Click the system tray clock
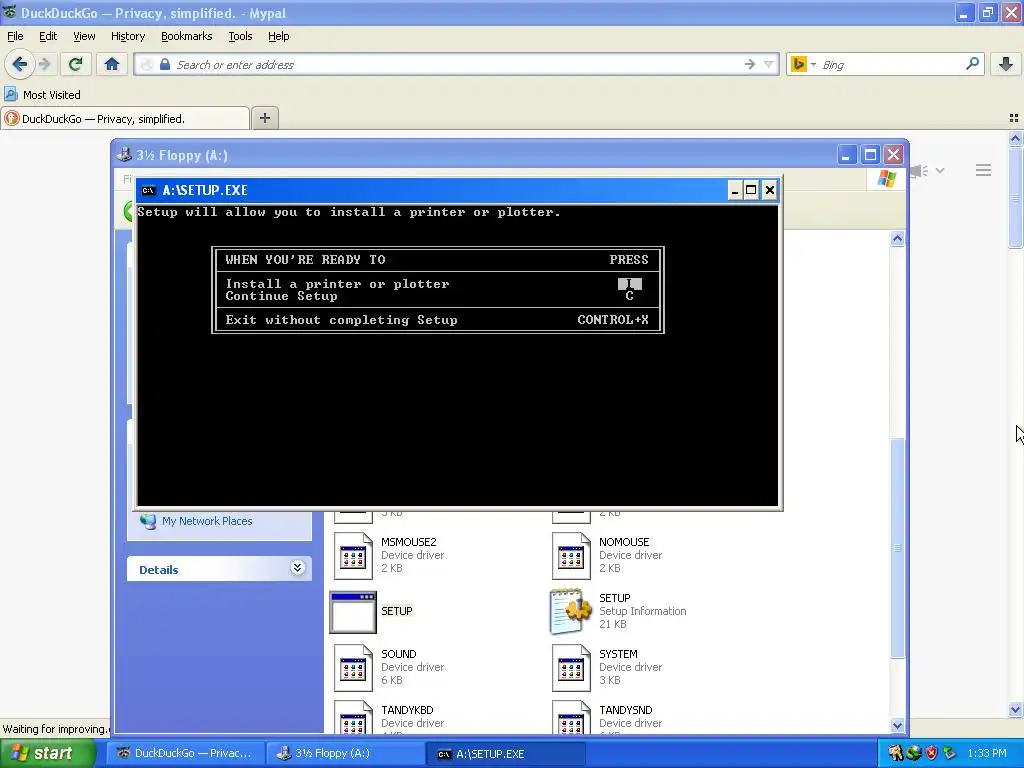Screen dimensions: 1024x768 (x=987, y=754)
